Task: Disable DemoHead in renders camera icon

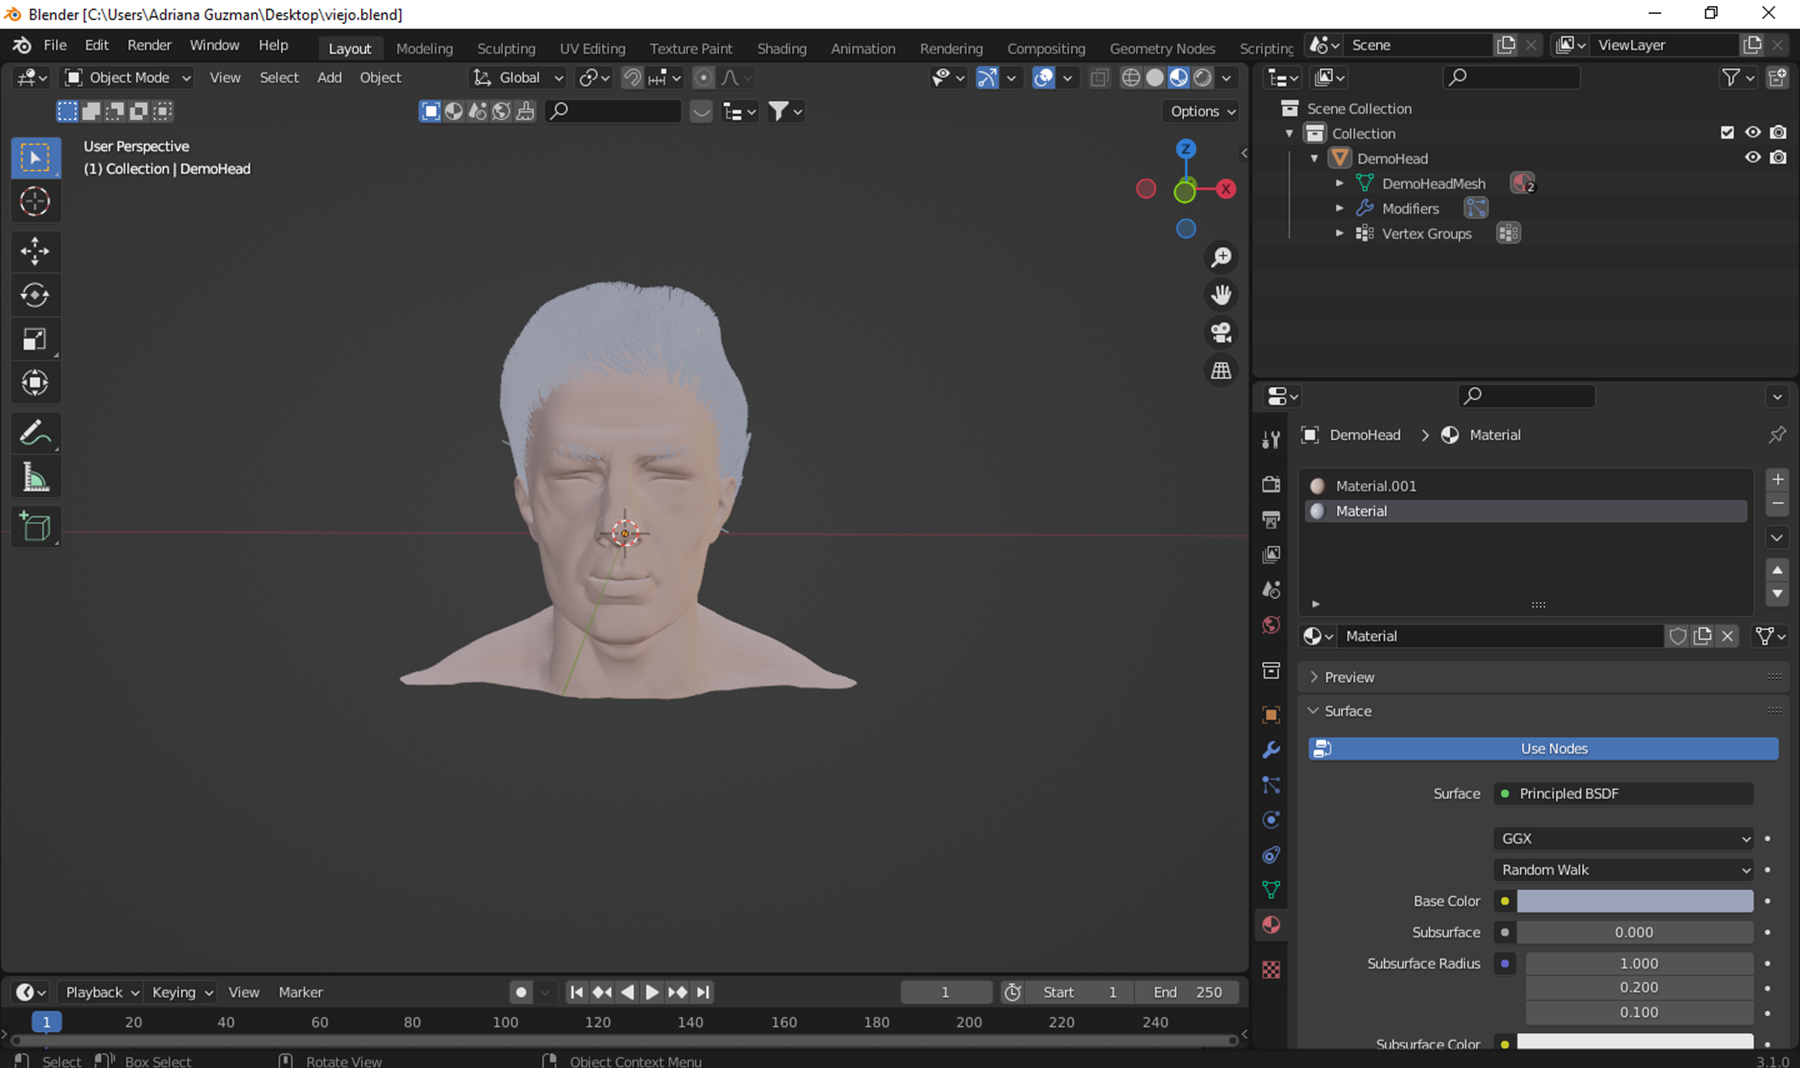Action: click(1778, 157)
